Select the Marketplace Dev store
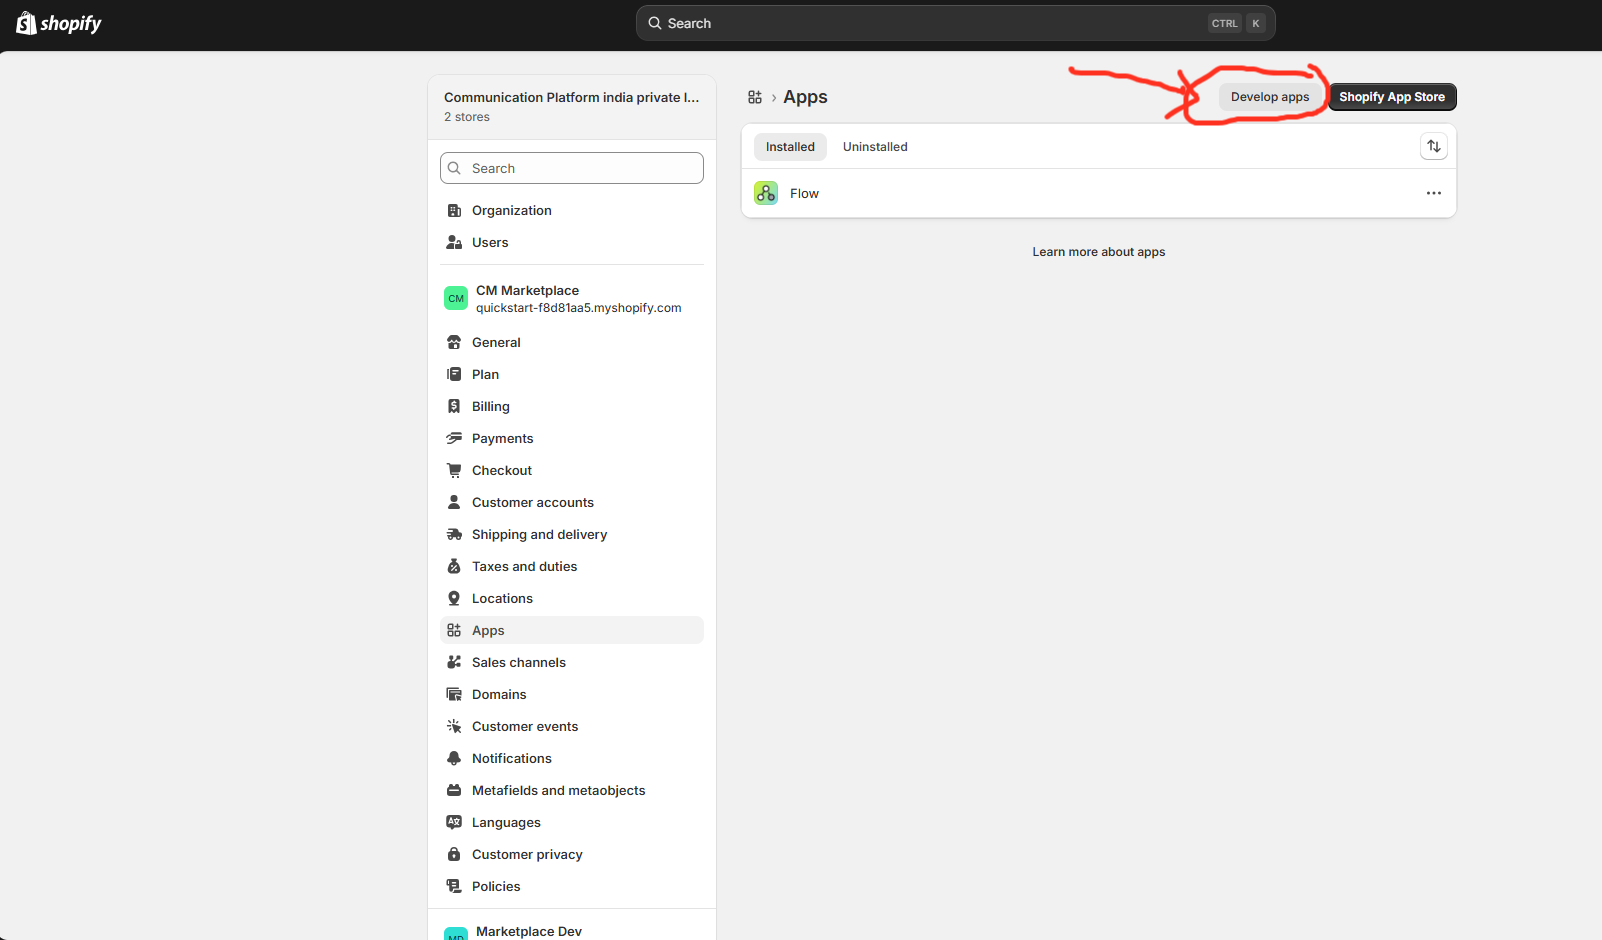This screenshot has height=940, width=1602. 572,931
